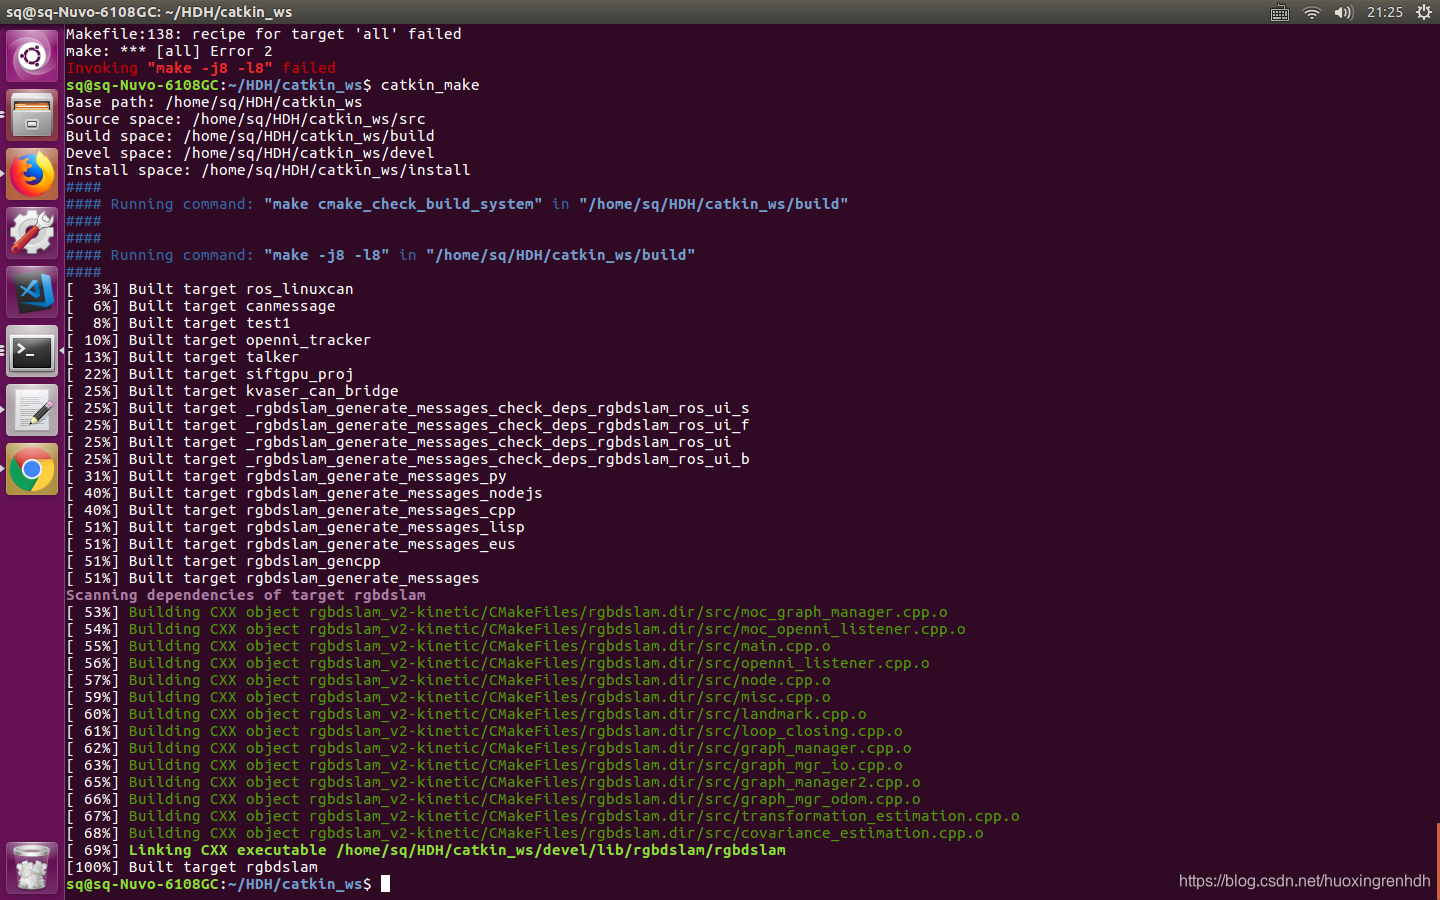Open the sound volume indicator

tap(1343, 12)
